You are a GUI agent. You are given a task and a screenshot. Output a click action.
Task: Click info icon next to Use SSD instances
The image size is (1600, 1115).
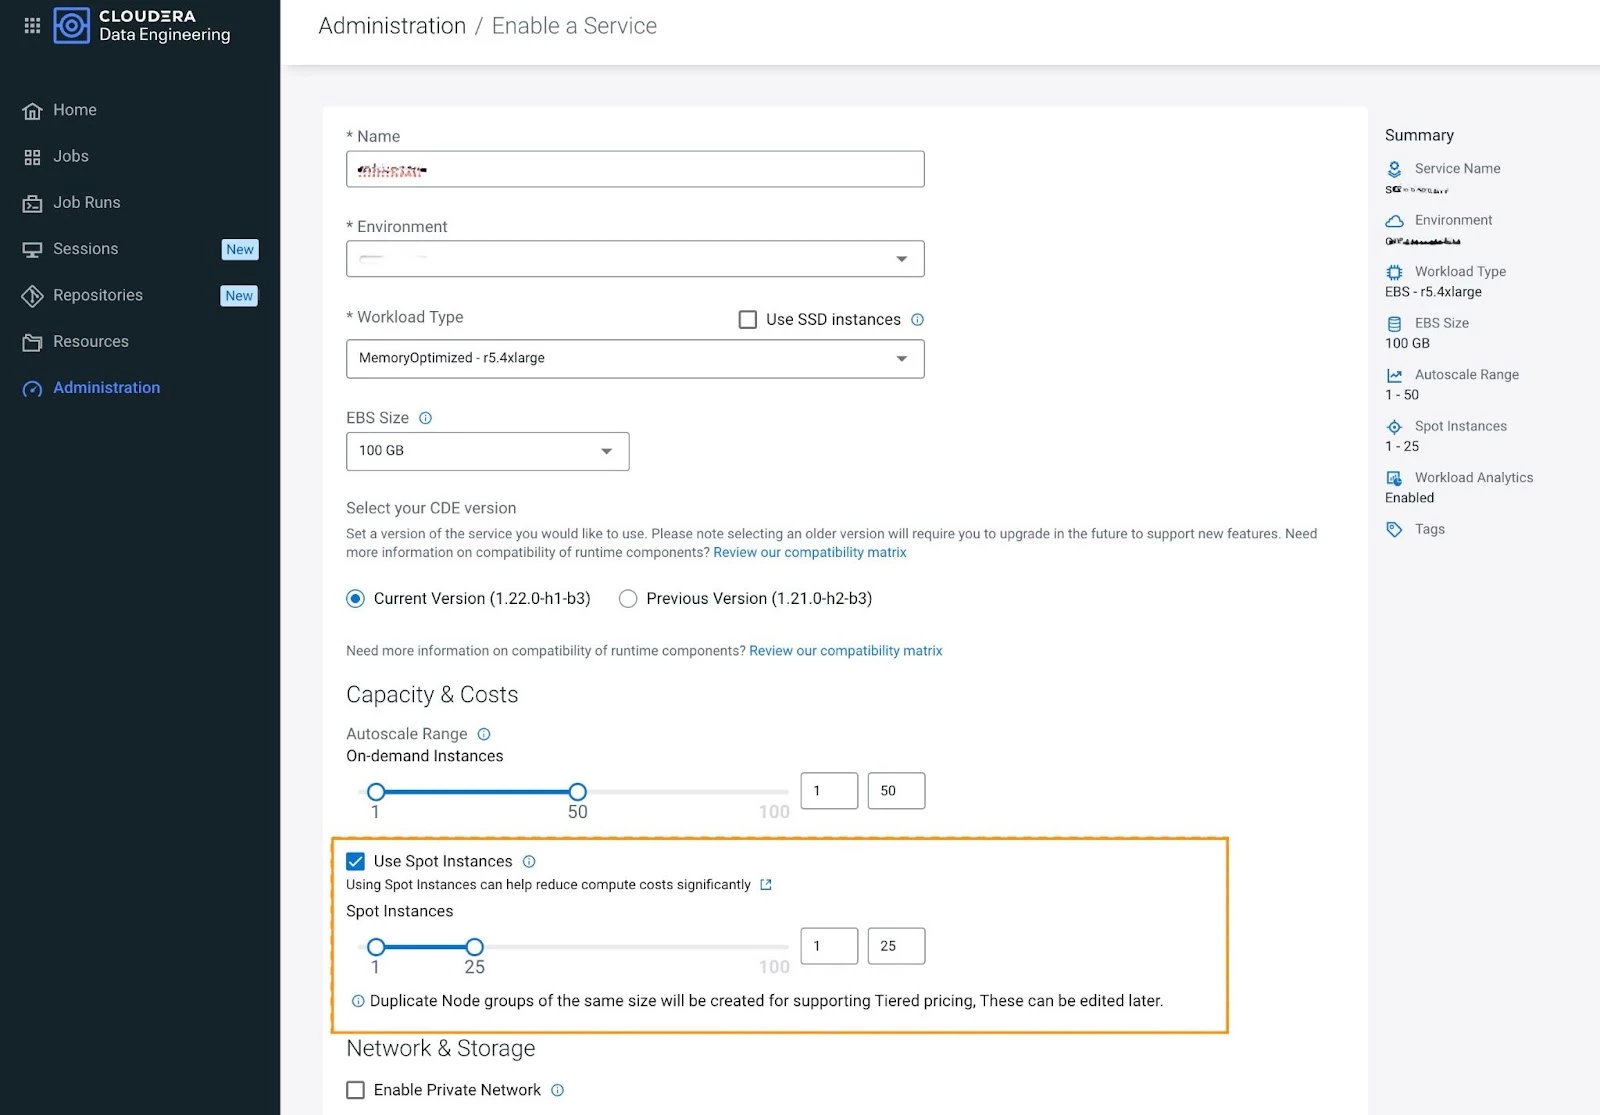917,320
